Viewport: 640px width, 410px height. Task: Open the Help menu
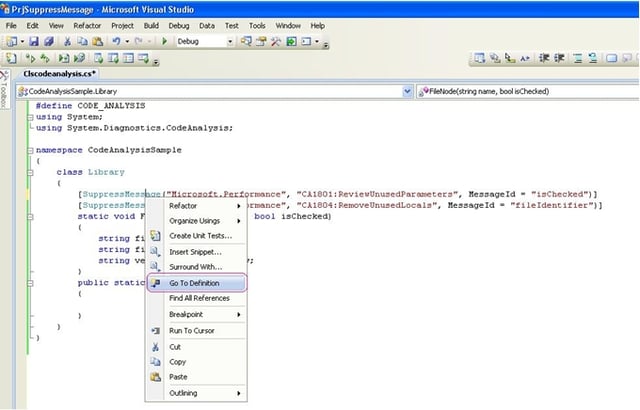click(318, 26)
